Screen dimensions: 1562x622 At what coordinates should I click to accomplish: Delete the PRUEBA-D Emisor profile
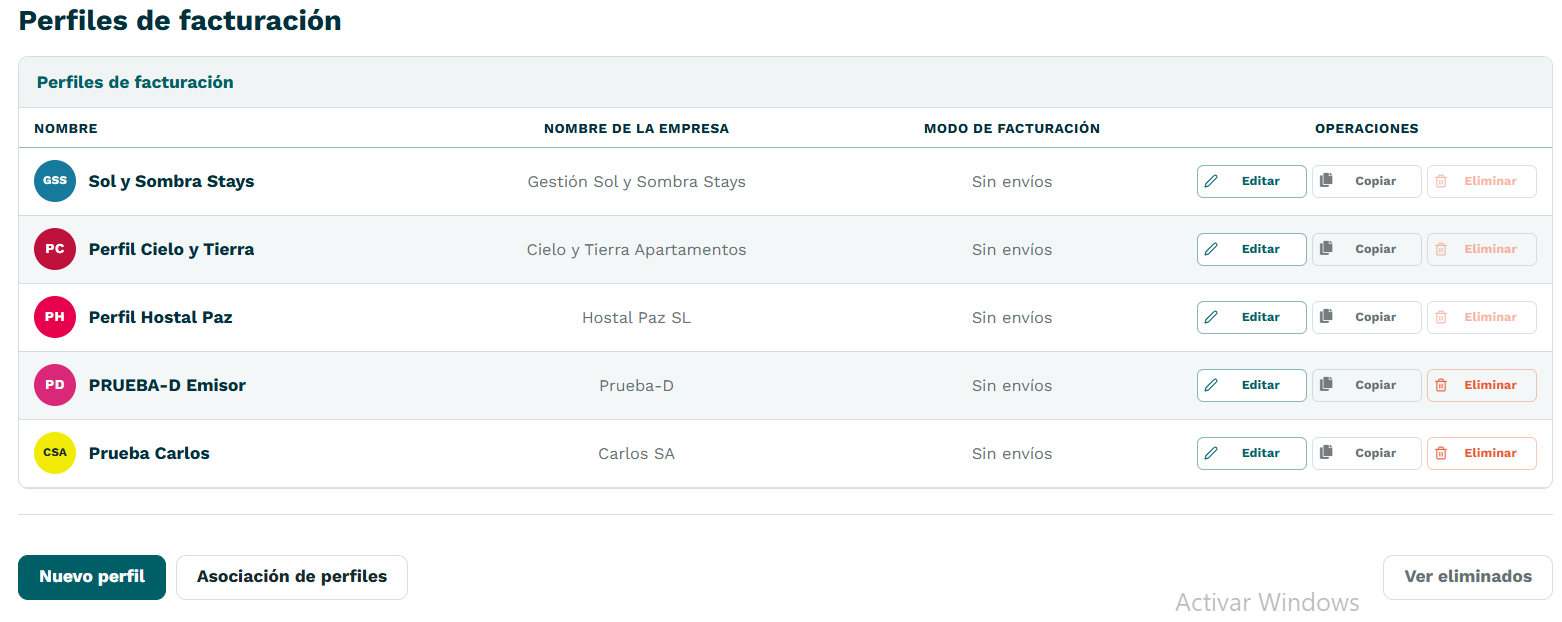(1481, 385)
